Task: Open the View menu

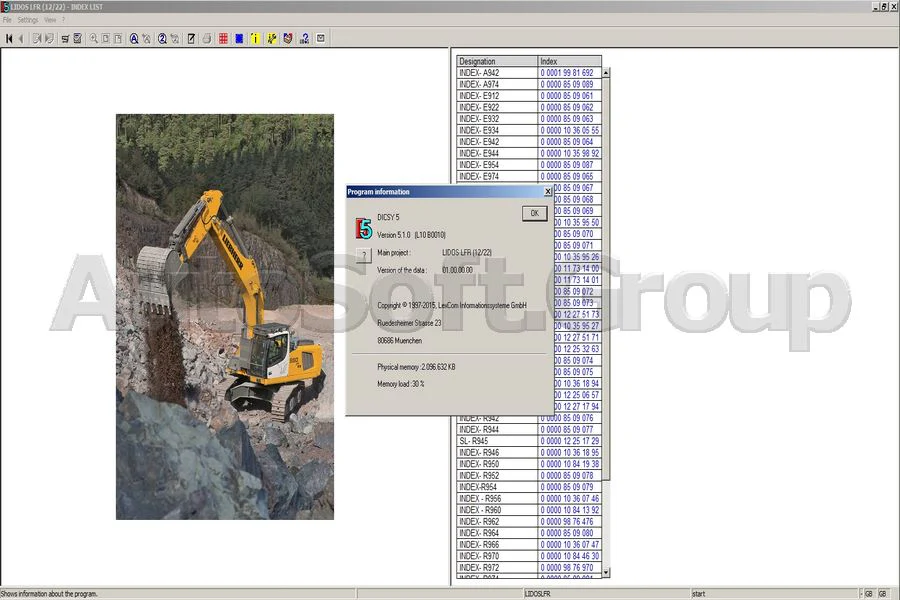Action: point(49,20)
